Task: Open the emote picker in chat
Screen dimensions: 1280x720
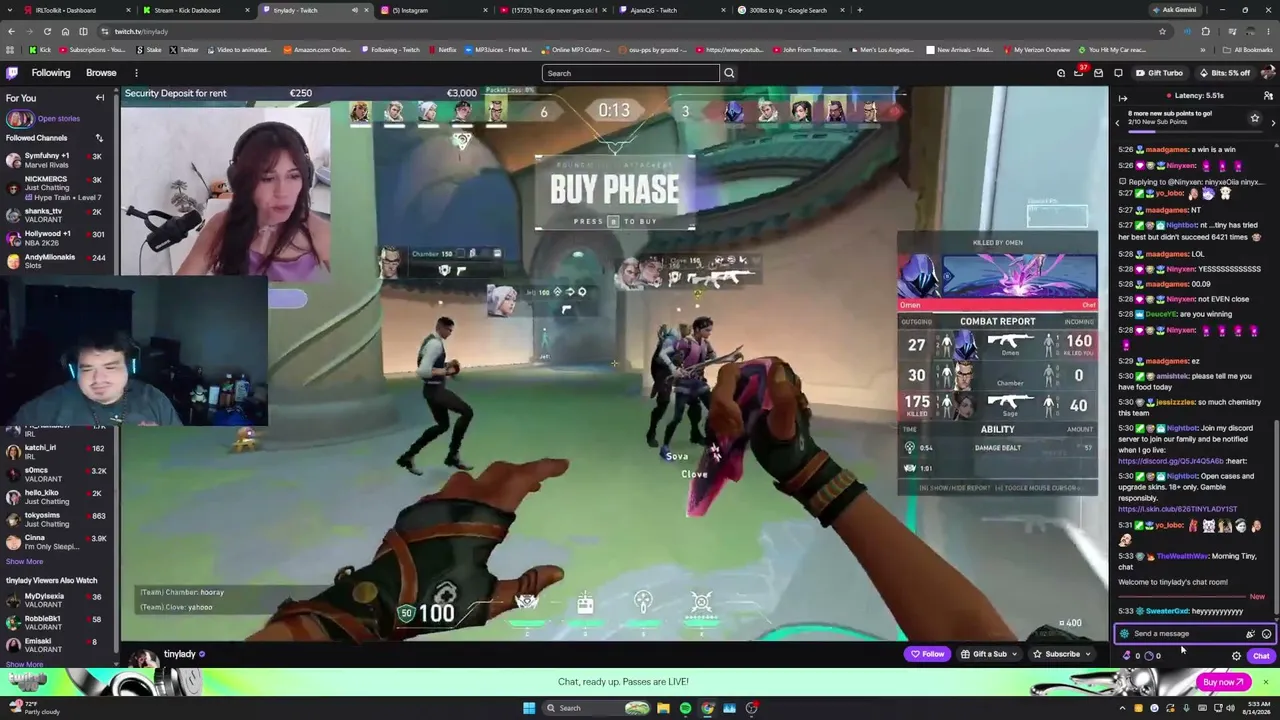Action: 1266,634
